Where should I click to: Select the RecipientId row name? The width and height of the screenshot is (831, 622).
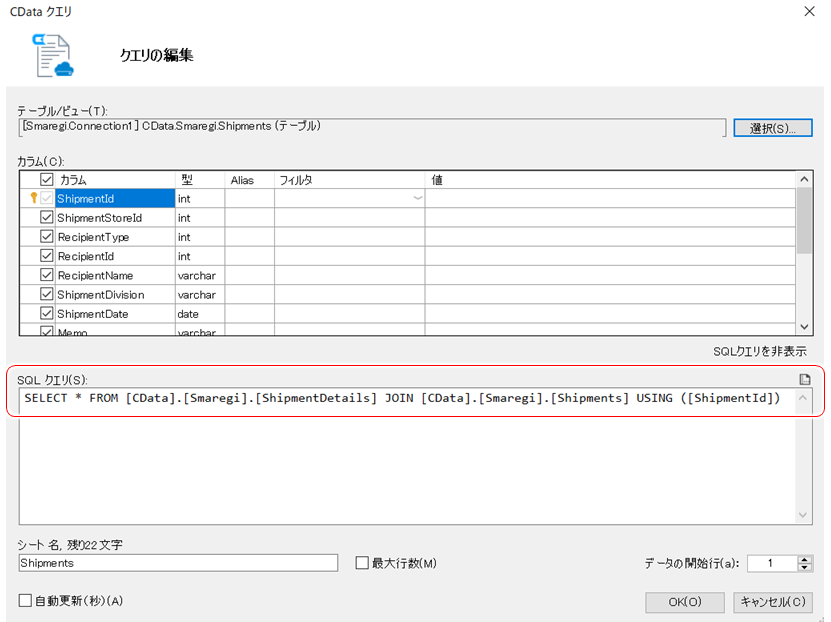[x=115, y=256]
